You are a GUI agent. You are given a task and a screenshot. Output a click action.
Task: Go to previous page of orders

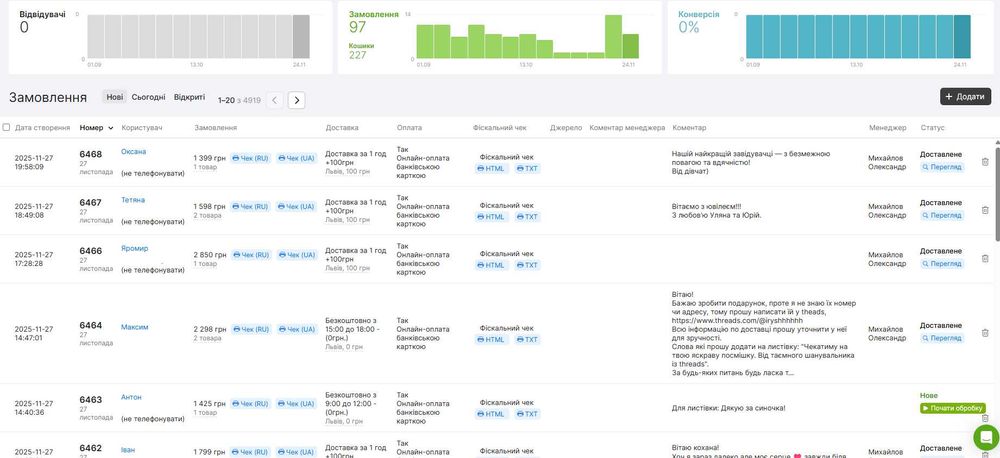275,100
